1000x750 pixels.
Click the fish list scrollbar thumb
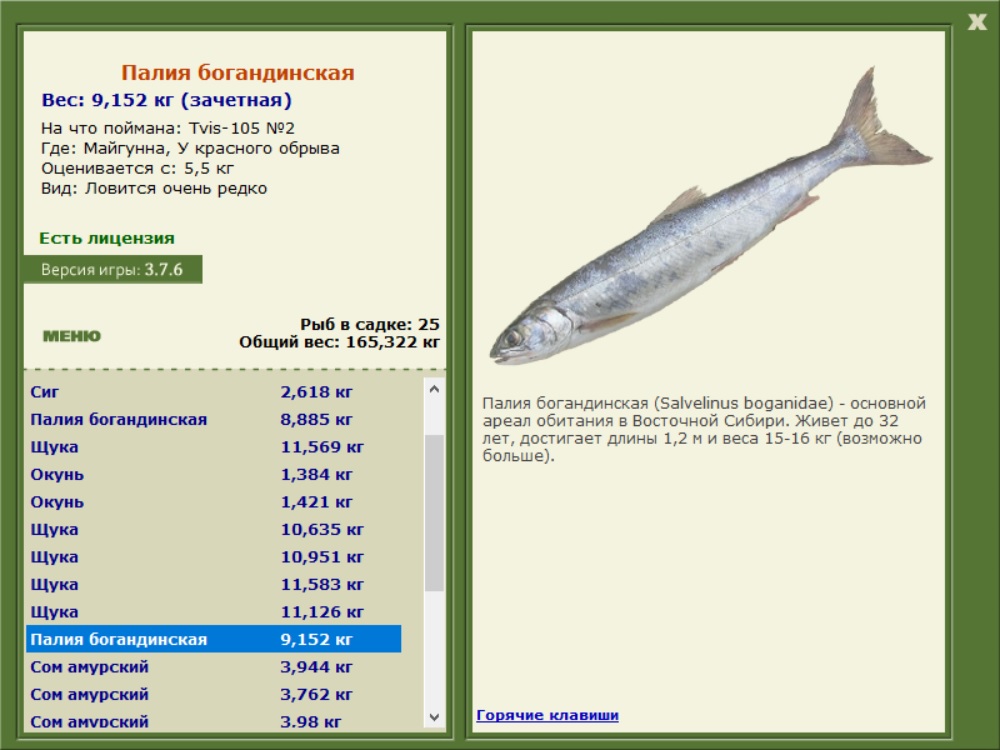[434, 513]
